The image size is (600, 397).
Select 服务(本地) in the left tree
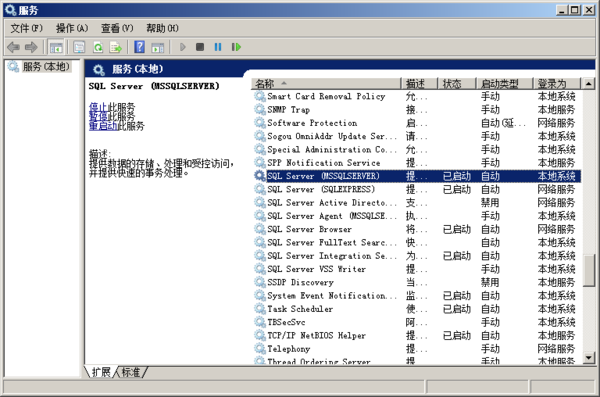tap(46, 67)
